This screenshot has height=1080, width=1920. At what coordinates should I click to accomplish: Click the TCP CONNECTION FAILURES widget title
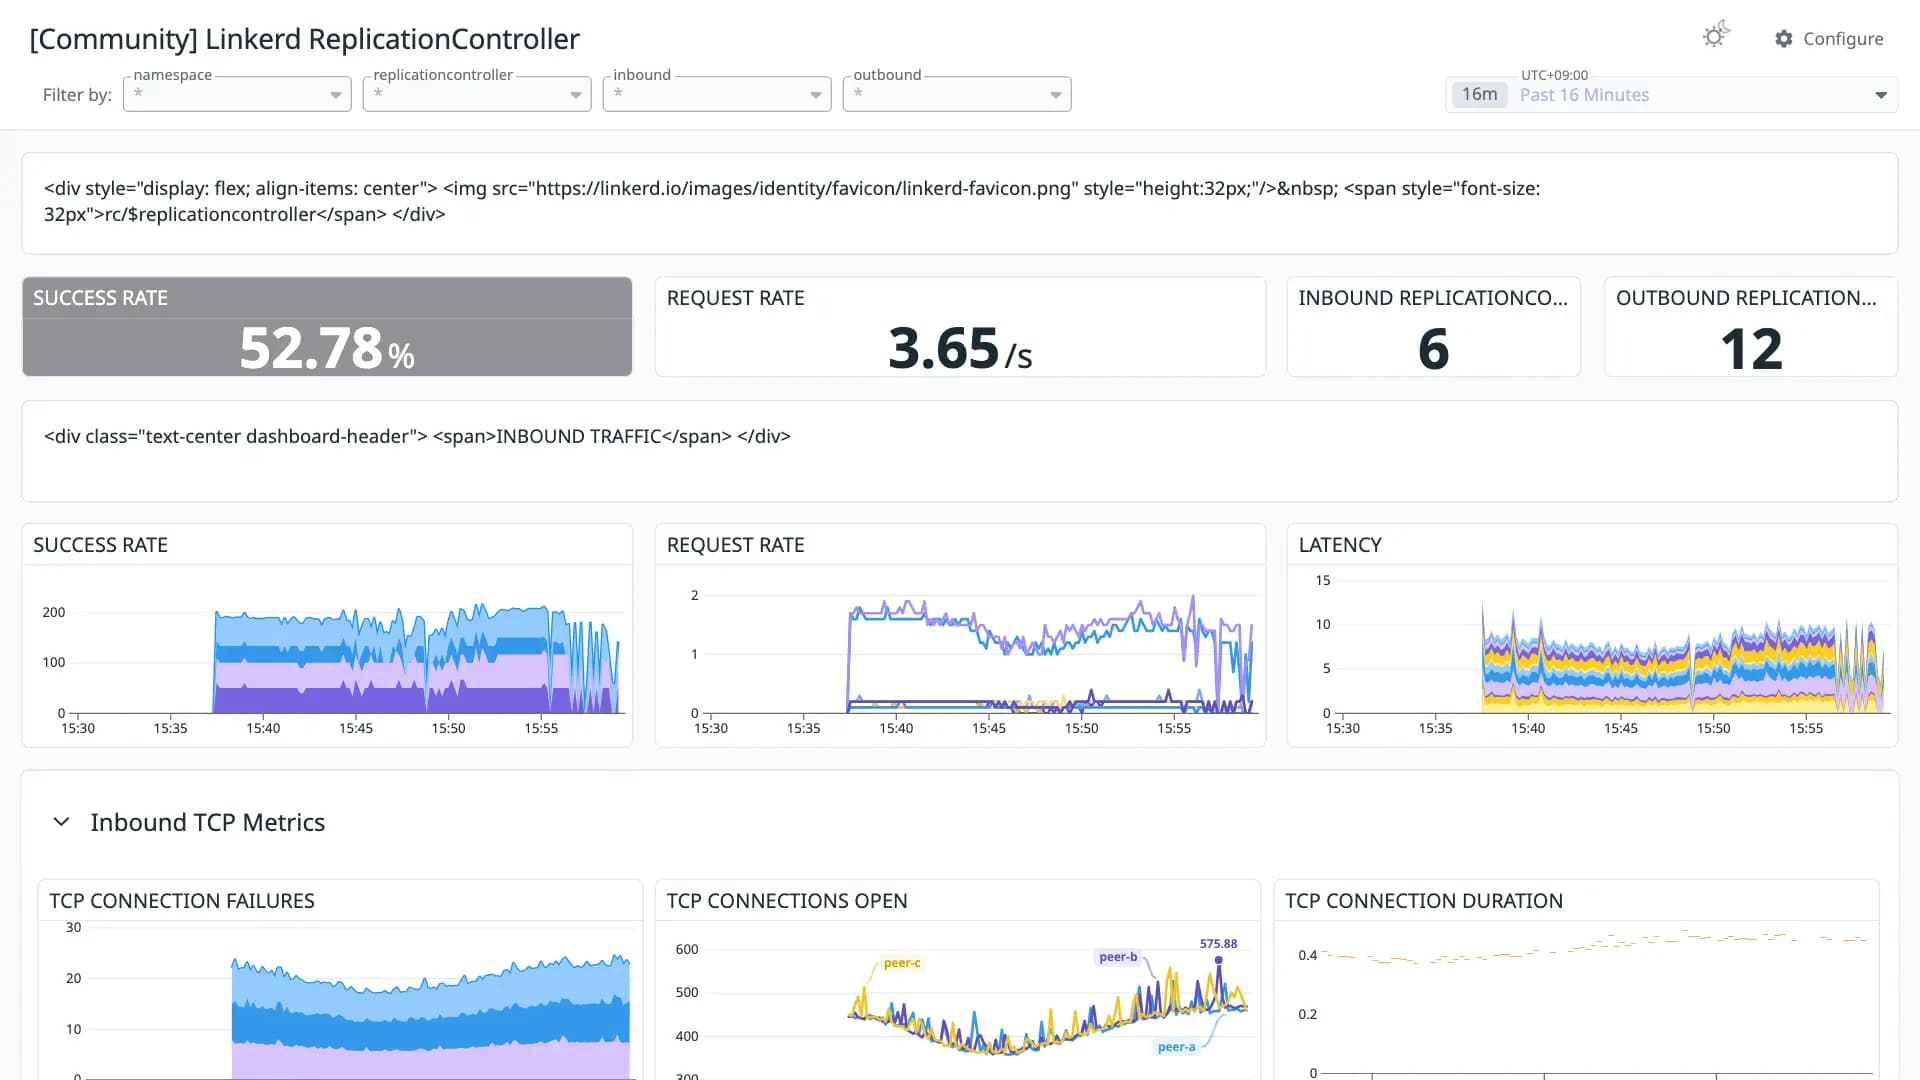pyautogui.click(x=182, y=901)
